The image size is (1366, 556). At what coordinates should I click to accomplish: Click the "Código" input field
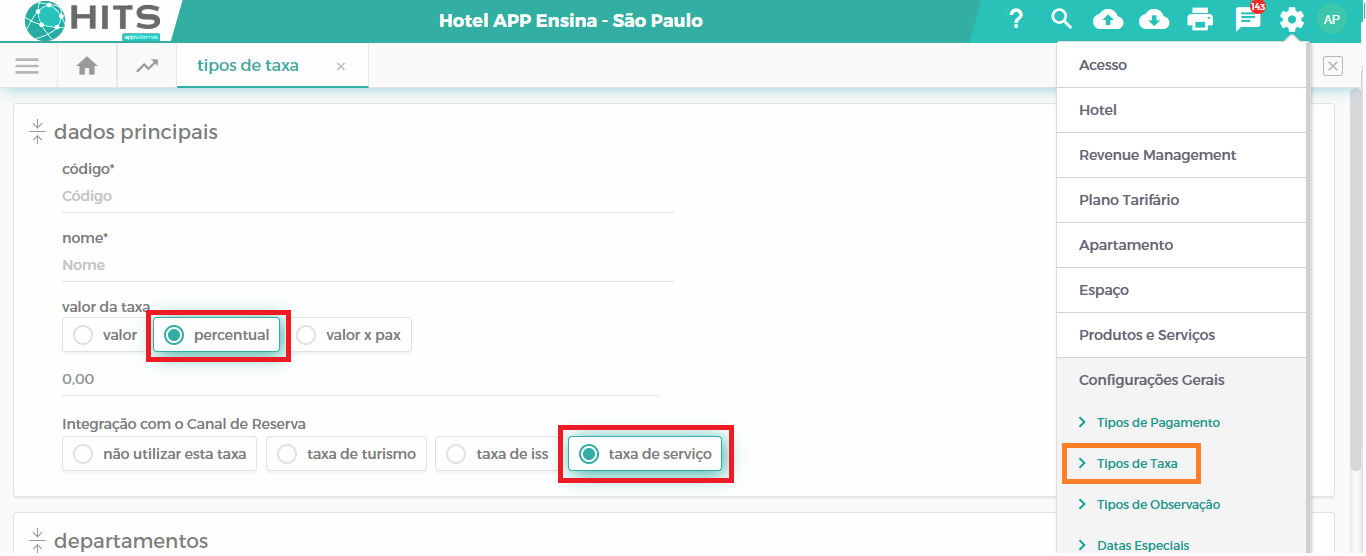point(368,196)
